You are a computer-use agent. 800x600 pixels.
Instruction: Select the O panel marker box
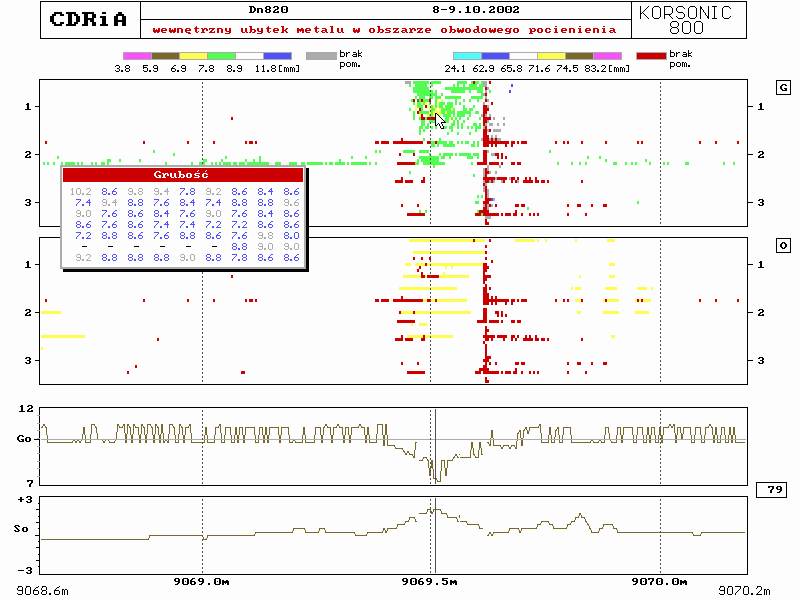coord(783,245)
